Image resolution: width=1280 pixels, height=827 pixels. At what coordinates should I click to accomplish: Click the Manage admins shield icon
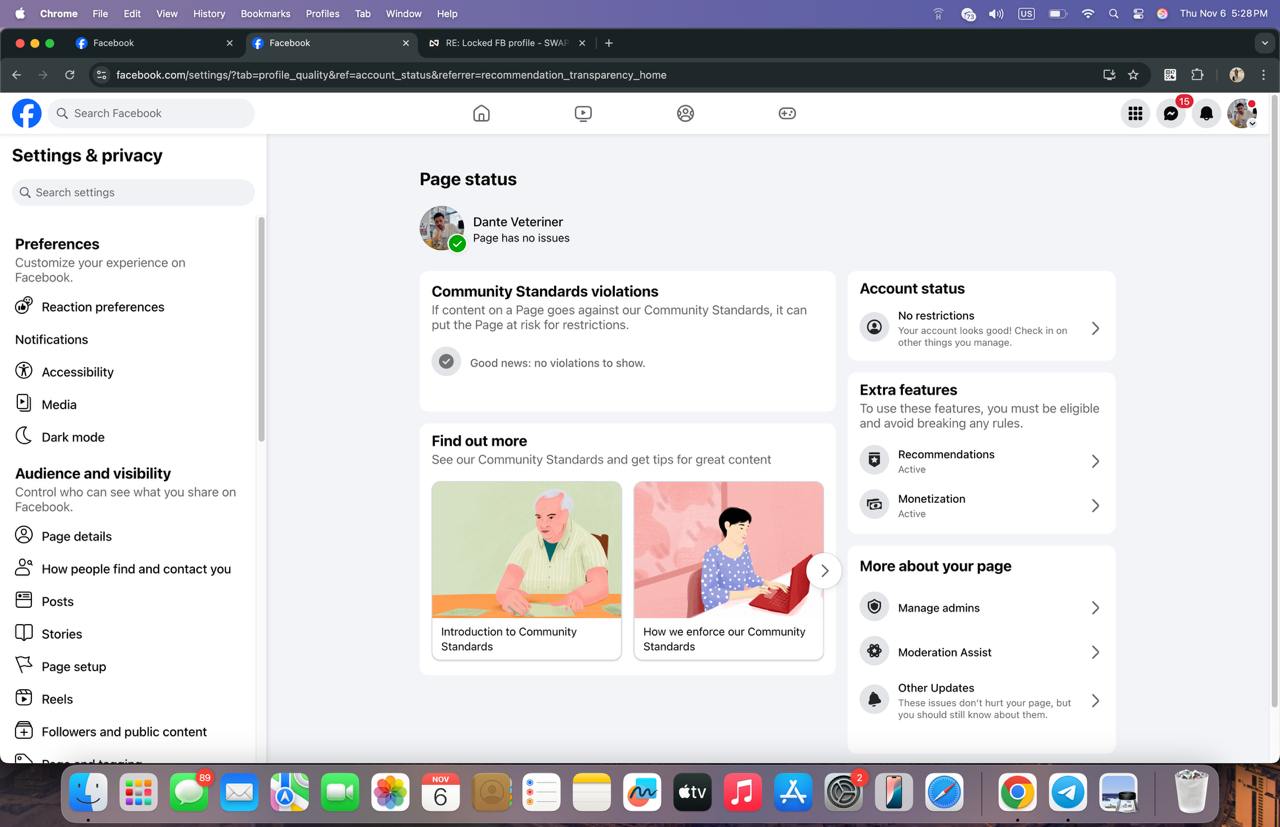pos(874,607)
